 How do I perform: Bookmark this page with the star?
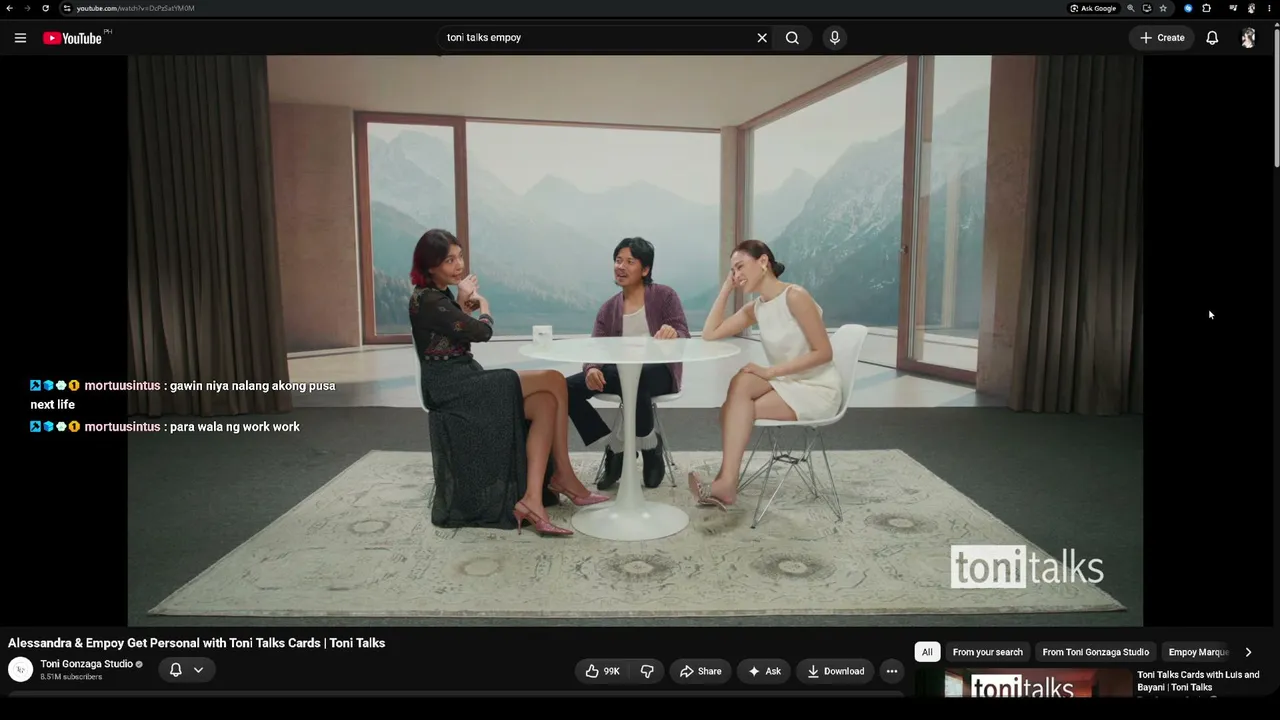click(1163, 8)
